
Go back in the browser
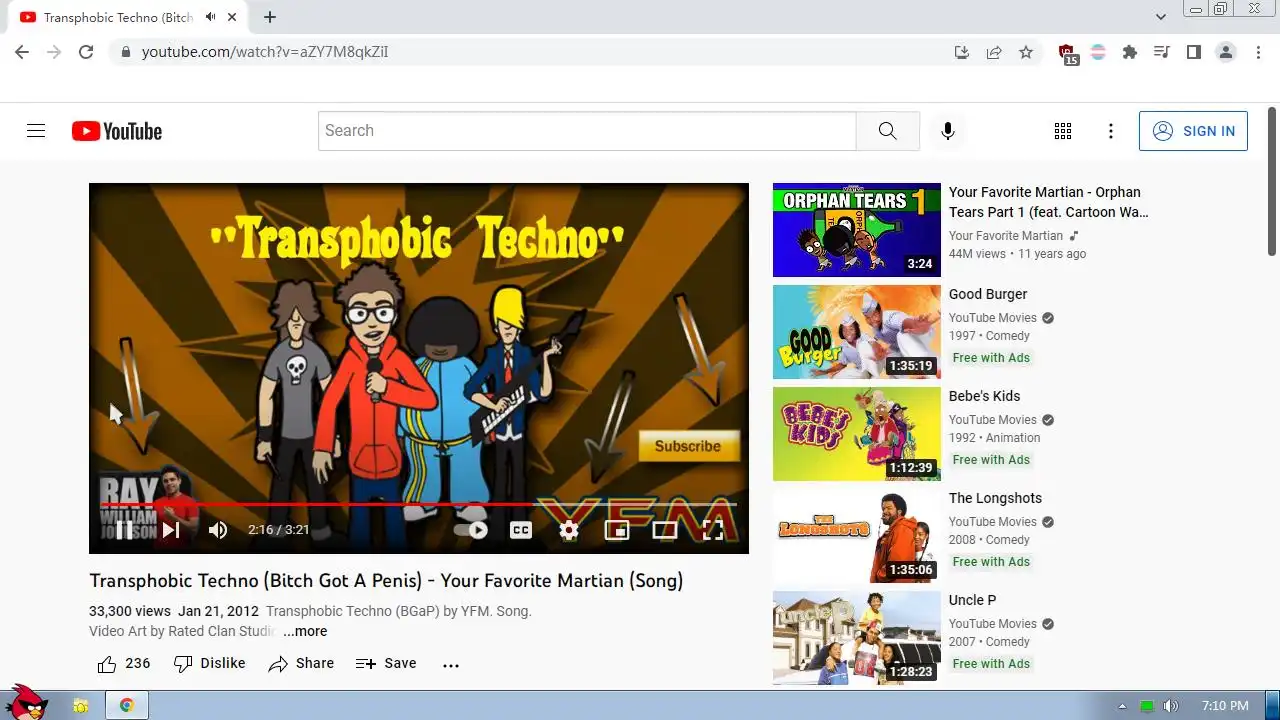point(22,52)
